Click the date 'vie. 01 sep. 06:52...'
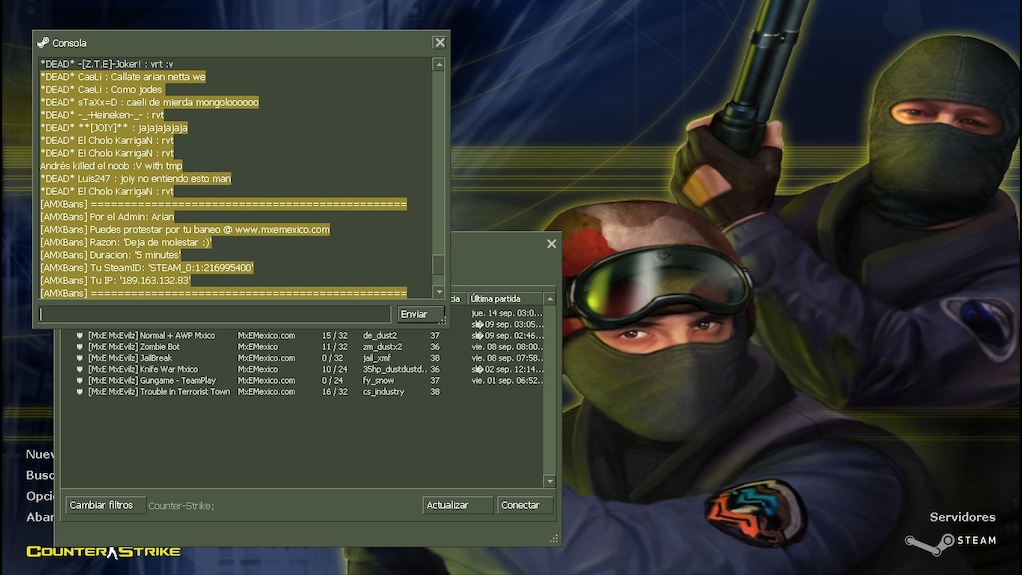Image resolution: width=1022 pixels, height=575 pixels. (507, 381)
